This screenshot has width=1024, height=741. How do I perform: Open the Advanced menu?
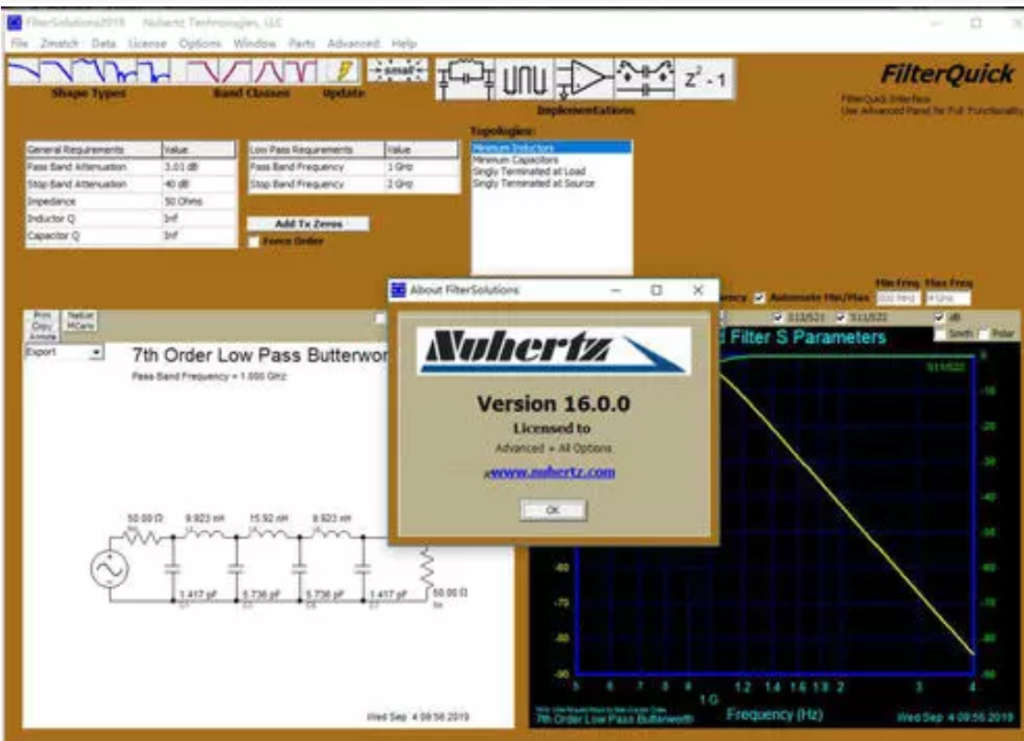353,44
